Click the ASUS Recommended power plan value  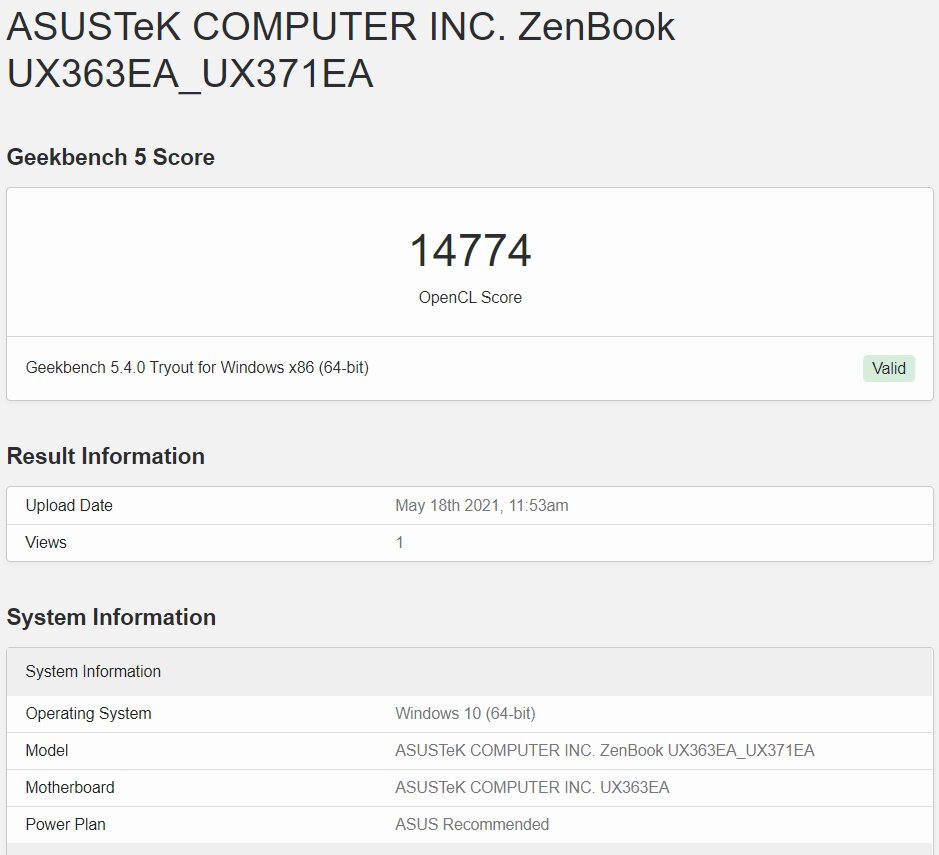pos(472,824)
